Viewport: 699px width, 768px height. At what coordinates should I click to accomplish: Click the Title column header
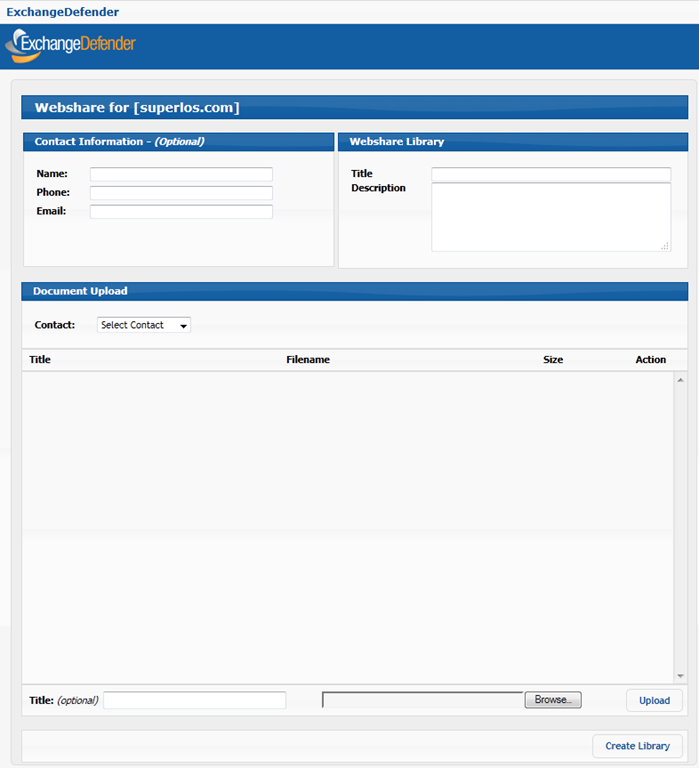[40, 360]
